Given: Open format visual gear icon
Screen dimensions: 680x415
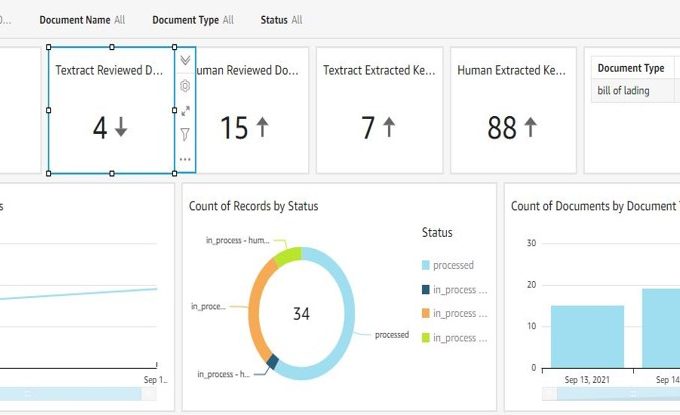Looking at the screenshot, I should 185,86.
